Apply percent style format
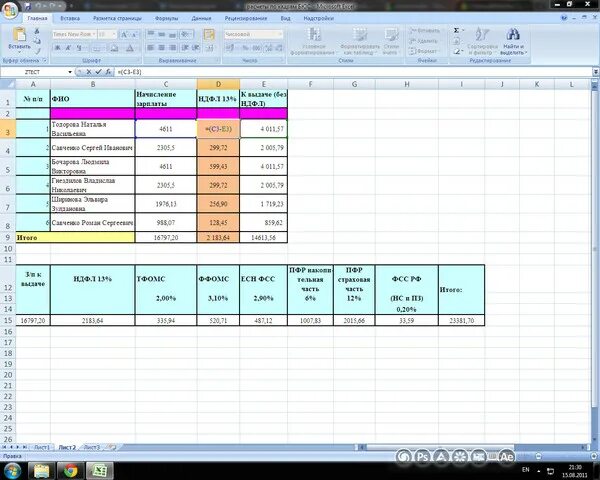The height and width of the screenshot is (480, 600). point(246,48)
